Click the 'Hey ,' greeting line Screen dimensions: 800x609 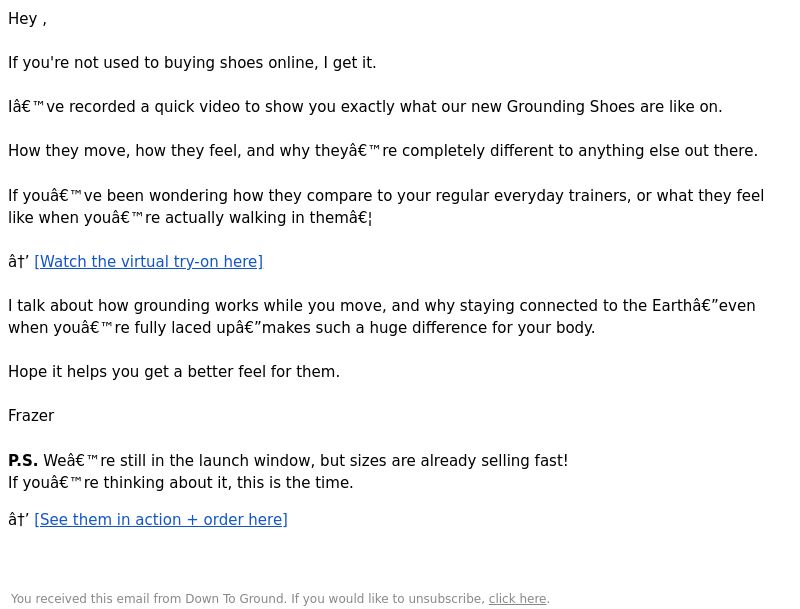point(27,19)
